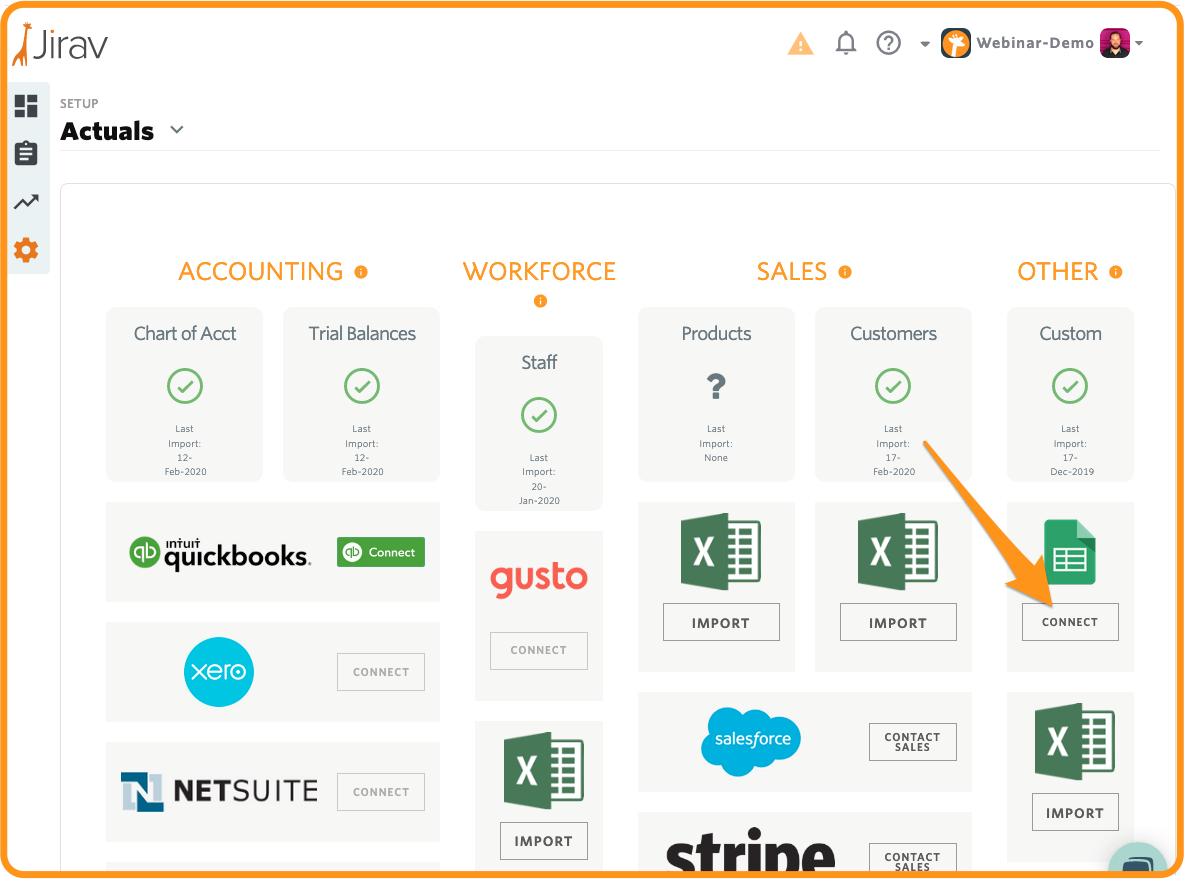
Task: Click the Gusto logo
Action: click(539, 578)
